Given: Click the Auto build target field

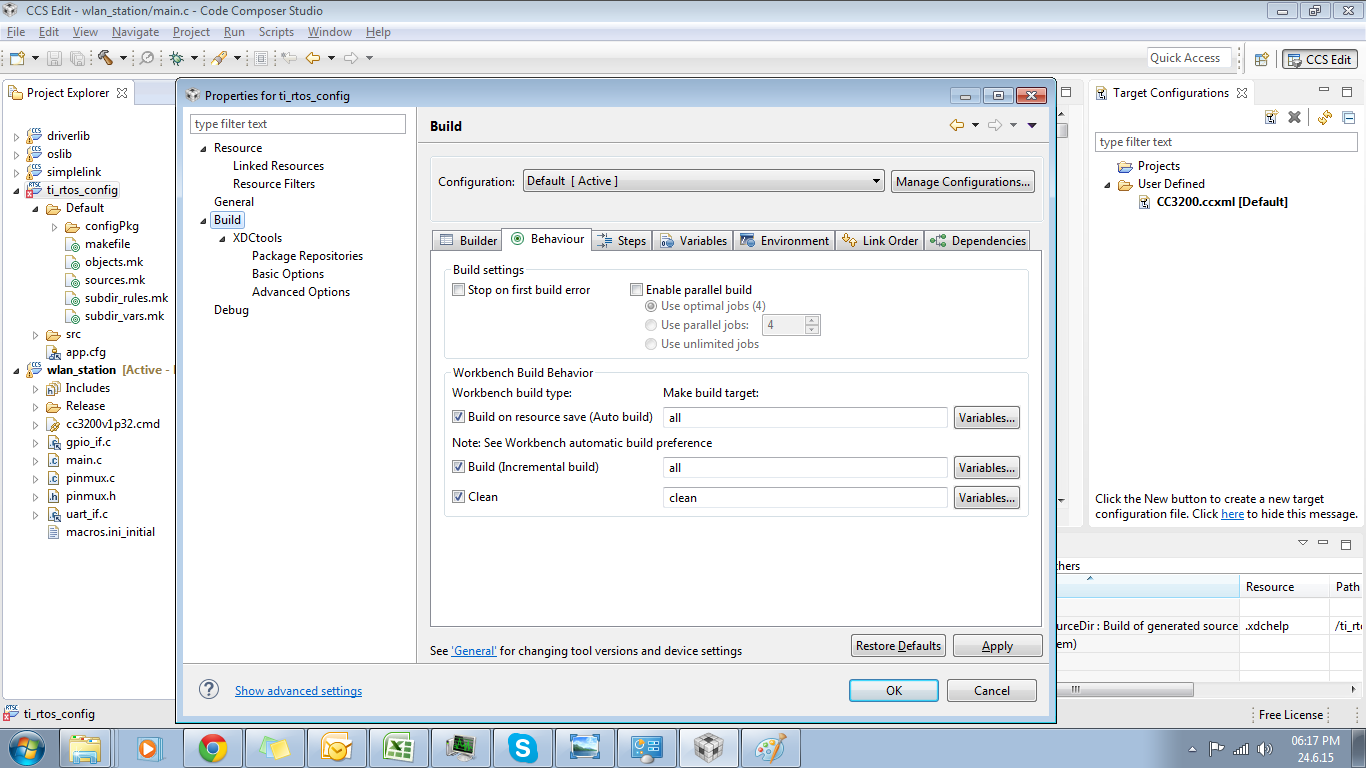Looking at the screenshot, I should (805, 417).
